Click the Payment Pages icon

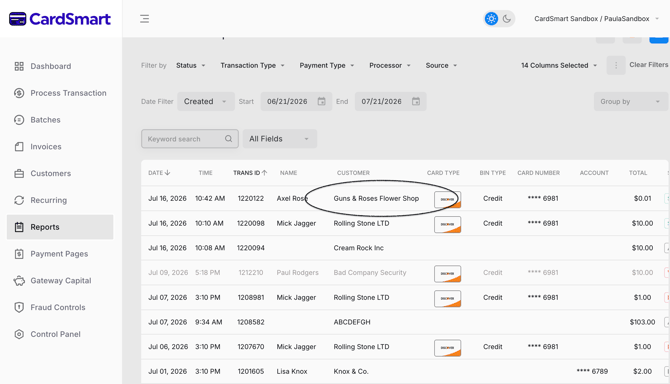(x=19, y=254)
